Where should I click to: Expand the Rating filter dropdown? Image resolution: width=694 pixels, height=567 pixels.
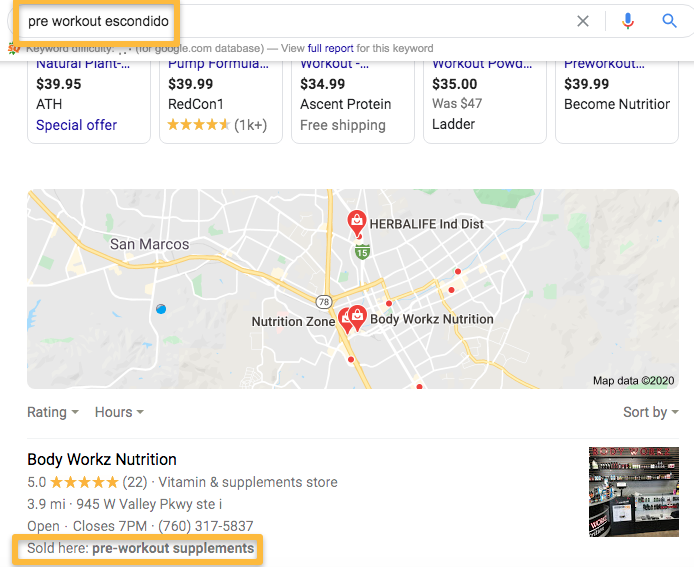(x=53, y=412)
